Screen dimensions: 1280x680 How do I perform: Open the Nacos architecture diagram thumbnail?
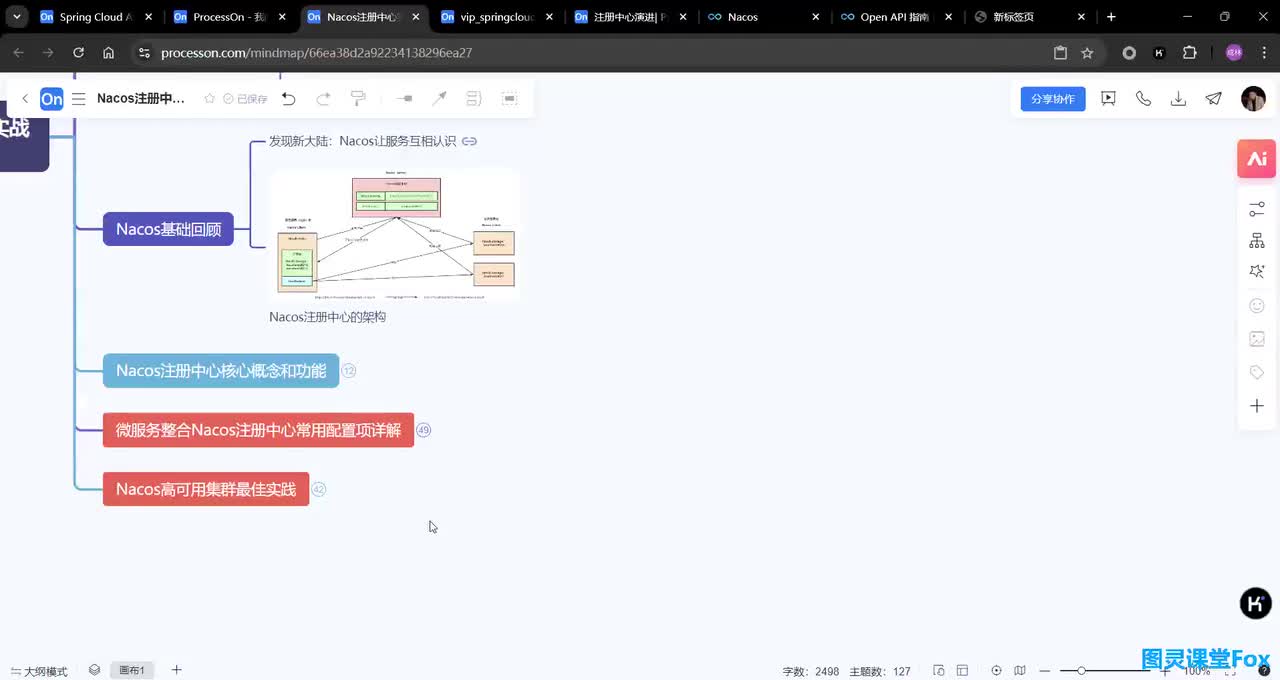[x=394, y=236]
